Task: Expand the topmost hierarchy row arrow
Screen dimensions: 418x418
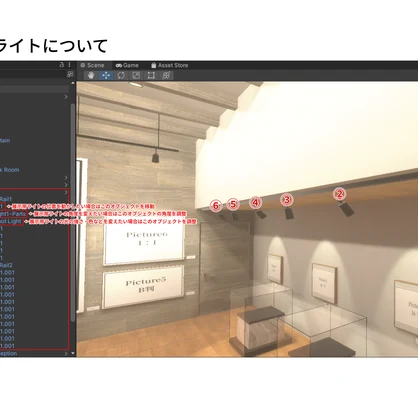Action: 66,97
